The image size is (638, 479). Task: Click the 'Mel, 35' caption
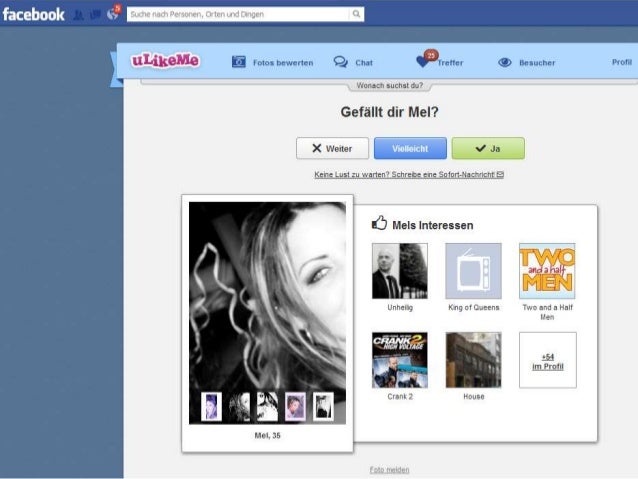coord(267,435)
